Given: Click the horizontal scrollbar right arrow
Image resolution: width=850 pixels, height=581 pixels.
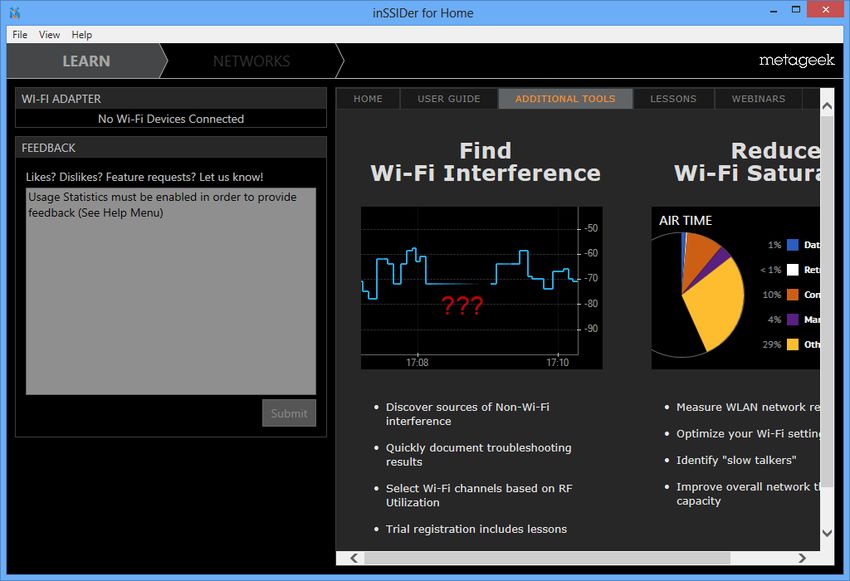Looking at the screenshot, I should tap(802, 558).
